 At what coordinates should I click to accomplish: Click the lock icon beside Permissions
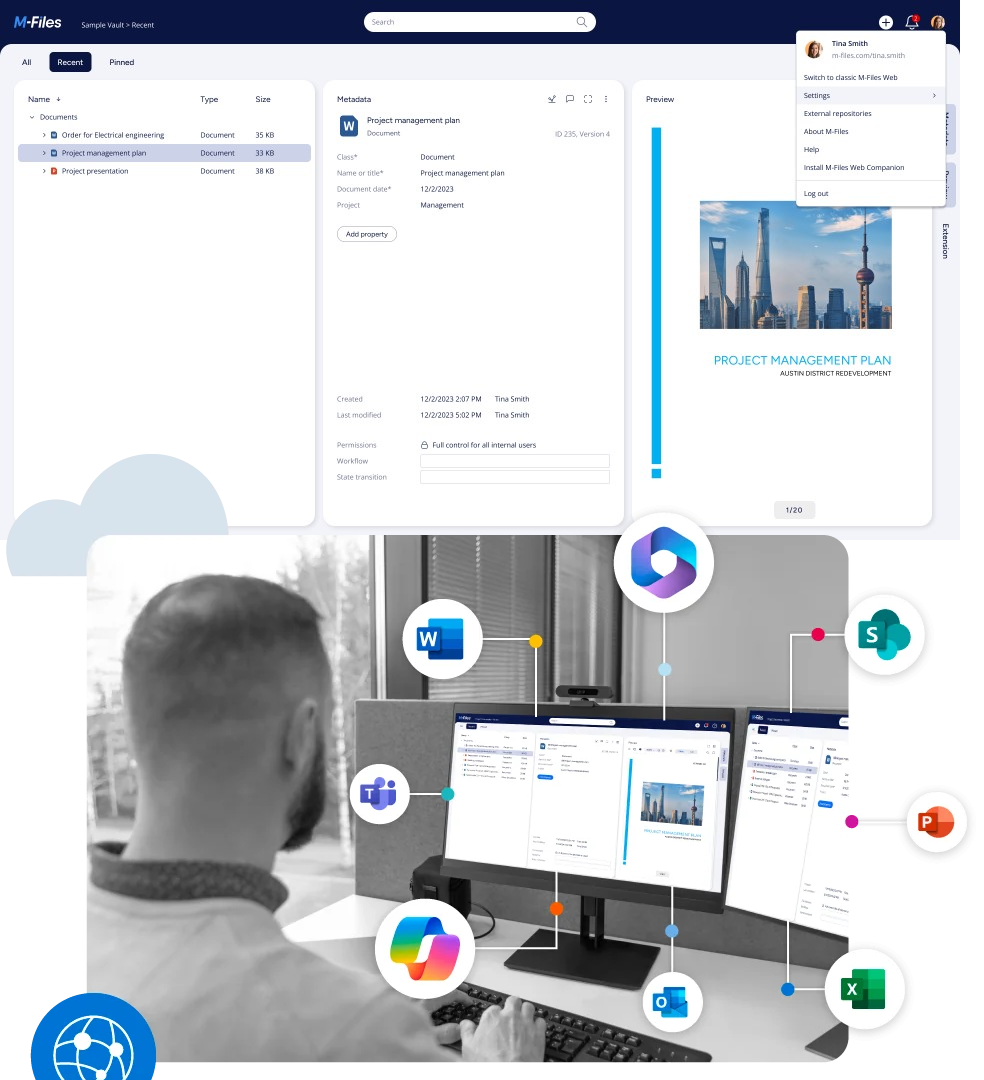point(424,445)
